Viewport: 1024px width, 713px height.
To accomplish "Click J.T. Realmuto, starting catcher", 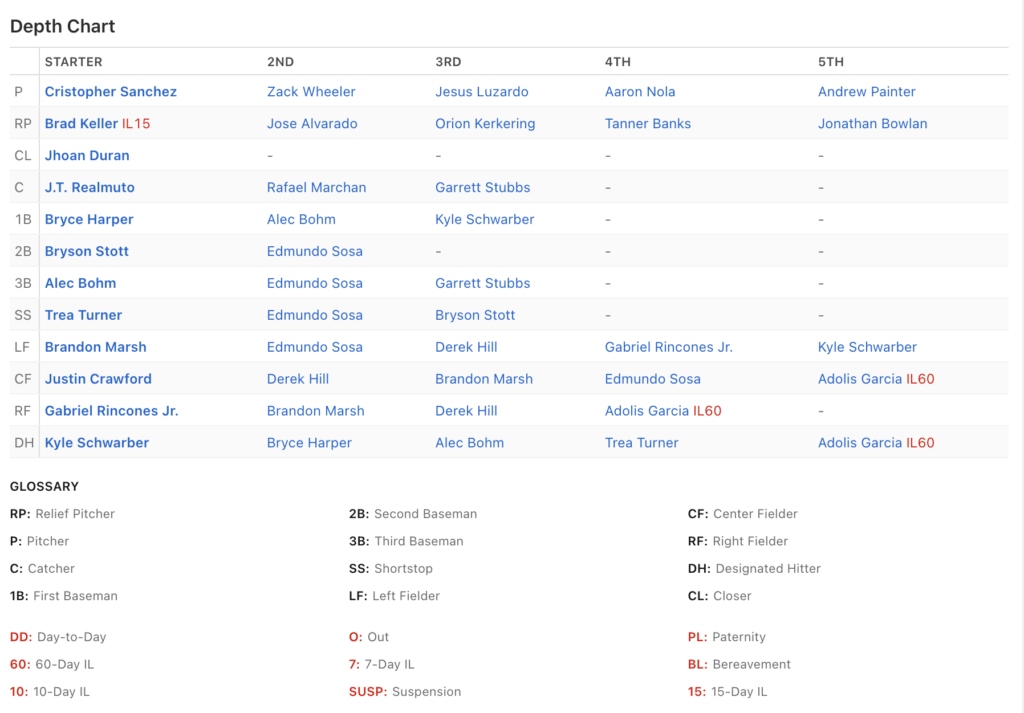I will click(89, 187).
